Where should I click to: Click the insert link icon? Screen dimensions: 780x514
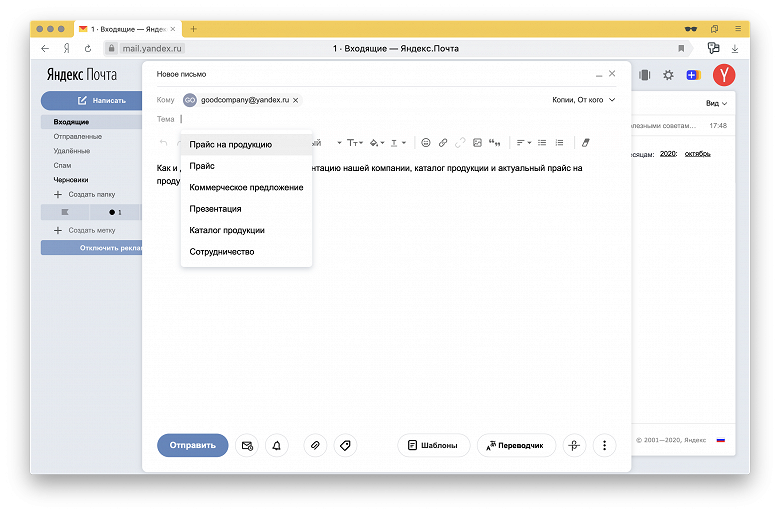tap(443, 143)
